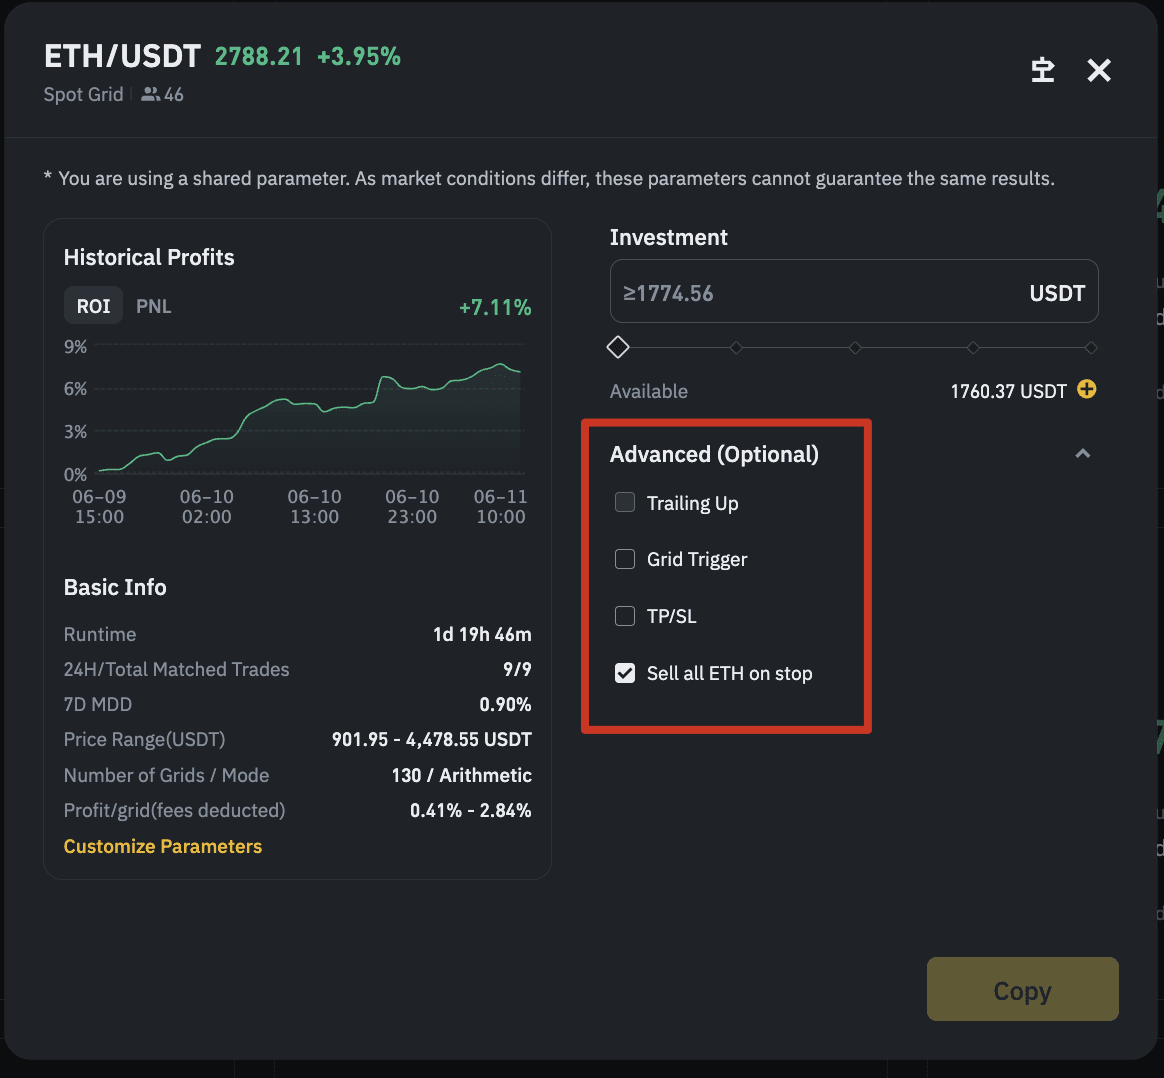Disable Sell all ETH on stop
The image size is (1164, 1078).
(x=624, y=673)
